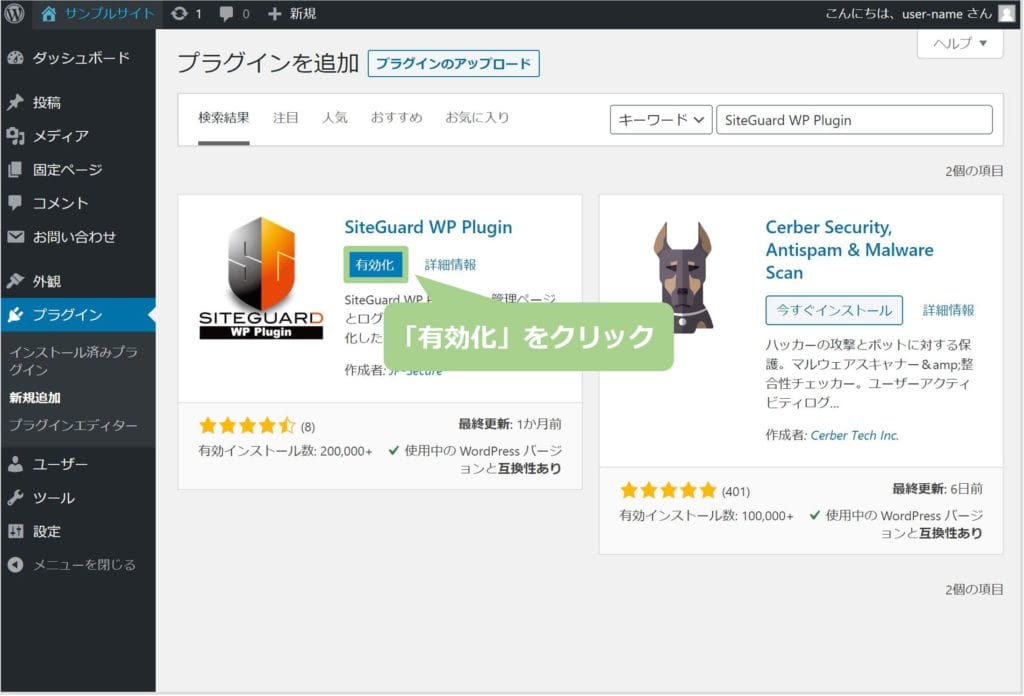Click the WordPress logo icon

click(x=14, y=14)
